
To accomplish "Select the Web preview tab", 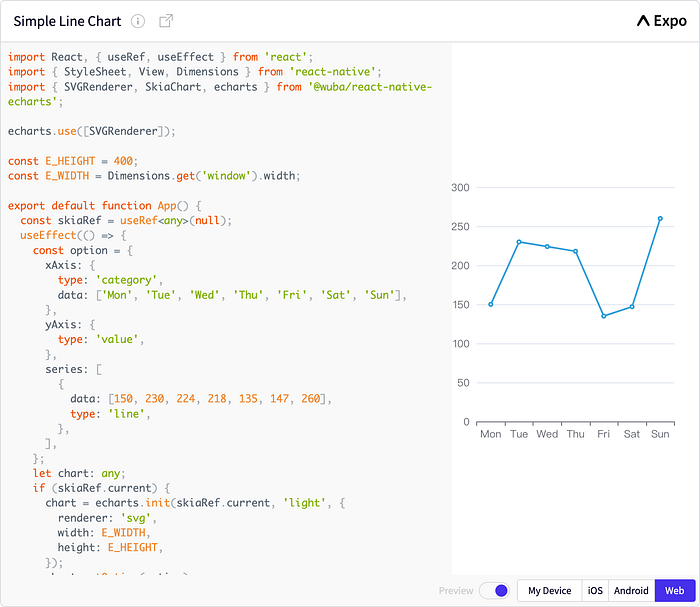I will (x=675, y=591).
